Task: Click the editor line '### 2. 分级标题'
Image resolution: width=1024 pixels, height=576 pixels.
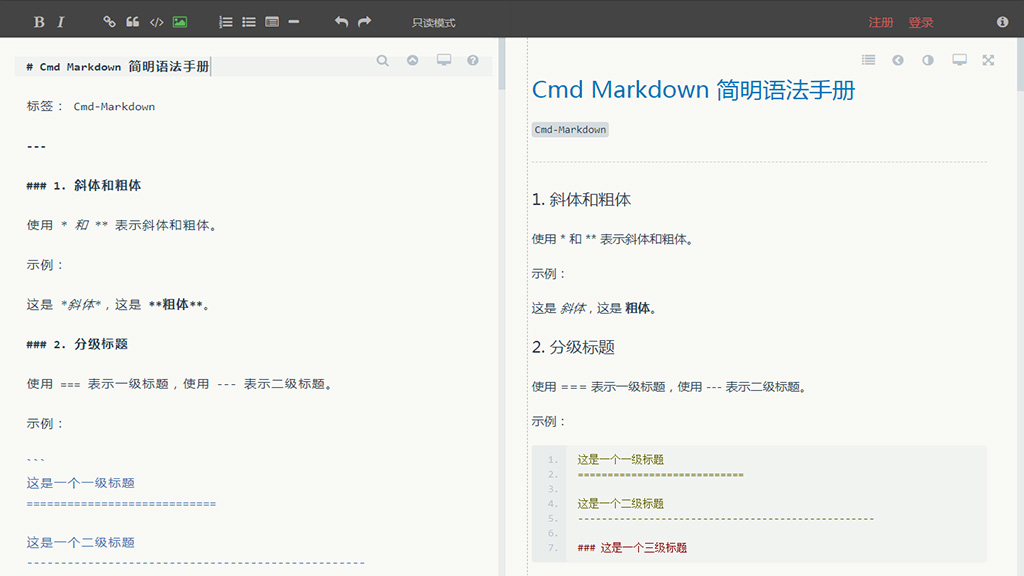Action: (77, 344)
